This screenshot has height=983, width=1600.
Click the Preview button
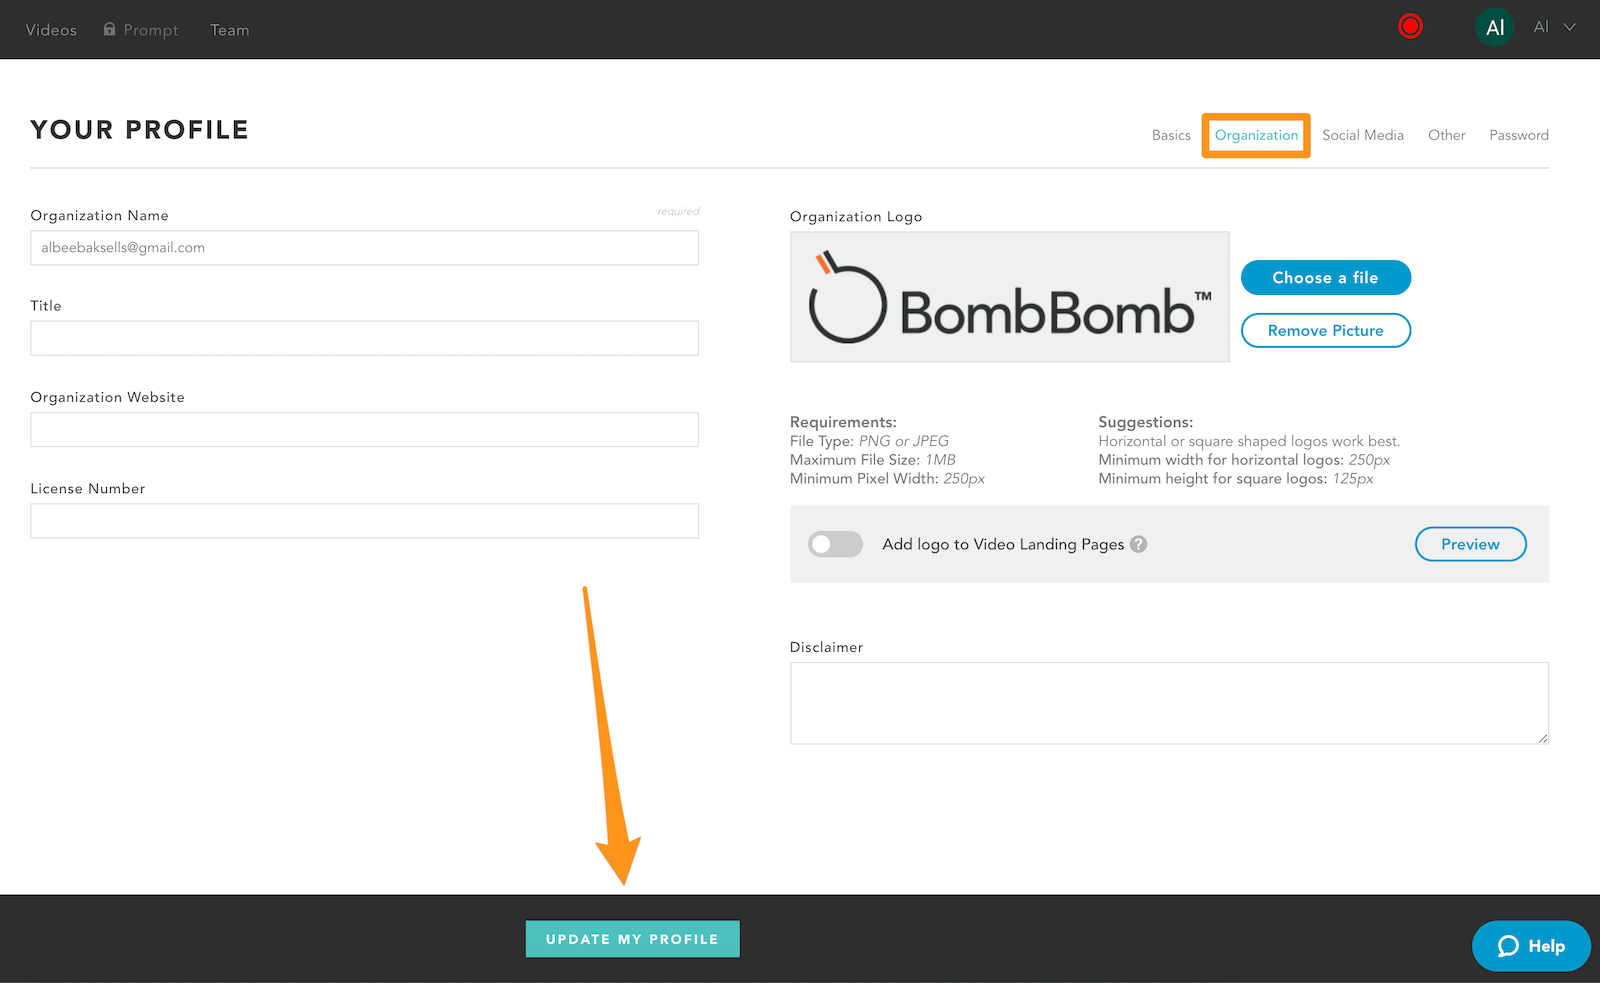(1470, 544)
